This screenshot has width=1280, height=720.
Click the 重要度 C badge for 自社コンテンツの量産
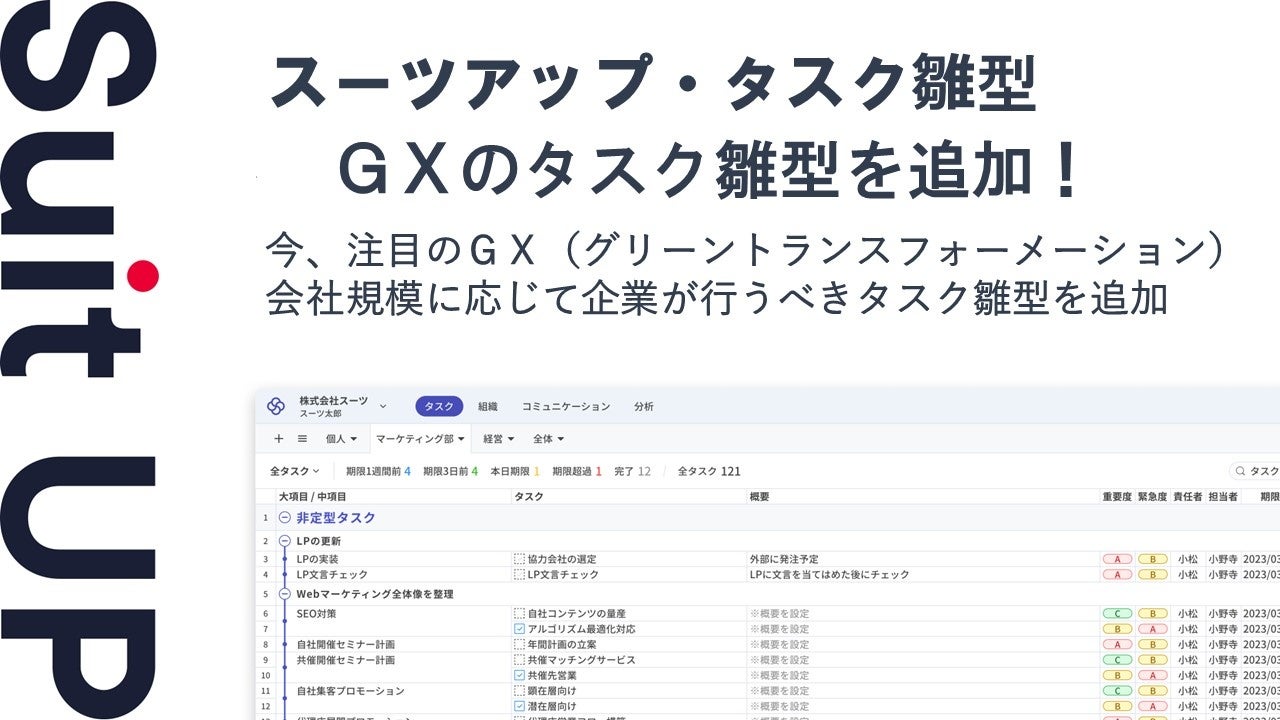point(1116,614)
